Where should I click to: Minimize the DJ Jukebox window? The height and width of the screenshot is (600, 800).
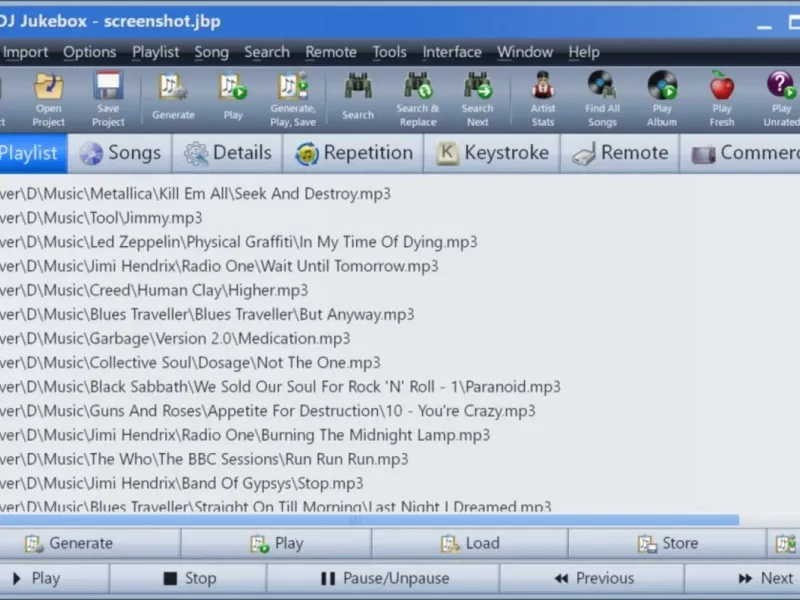tap(764, 23)
